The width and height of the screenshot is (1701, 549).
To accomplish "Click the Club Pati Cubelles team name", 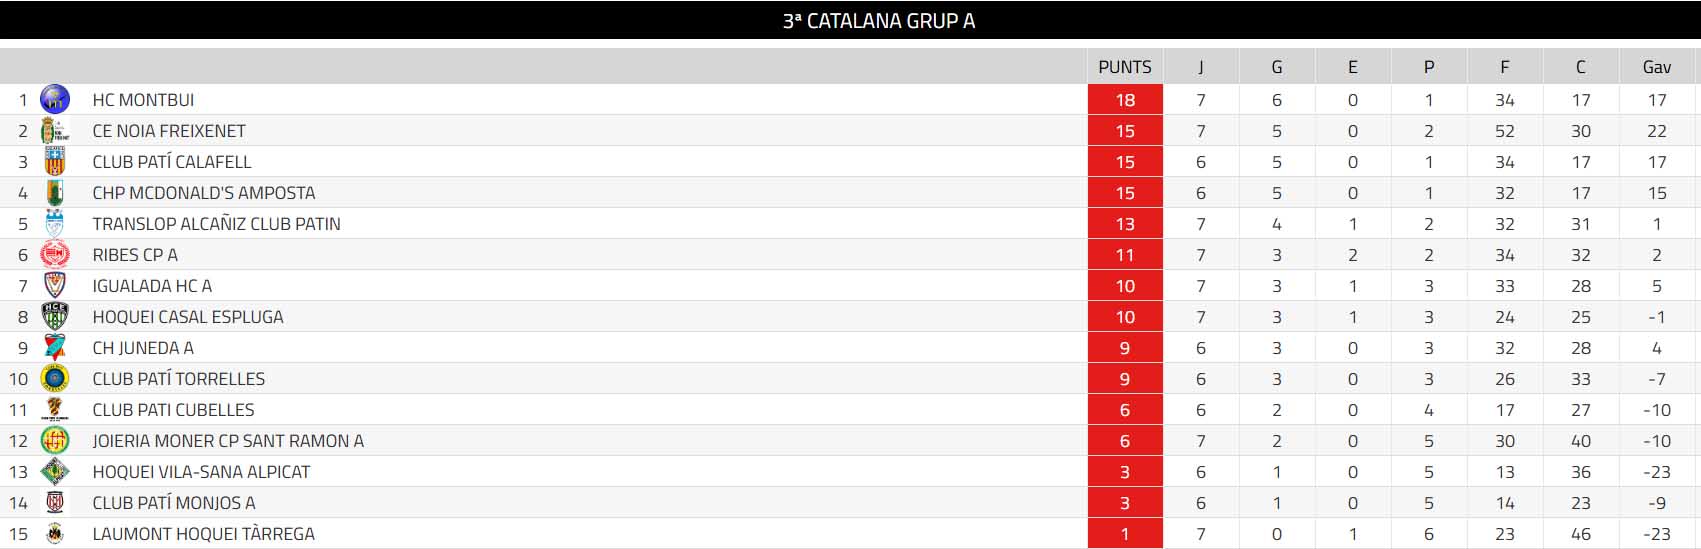I will pyautogui.click(x=173, y=410).
